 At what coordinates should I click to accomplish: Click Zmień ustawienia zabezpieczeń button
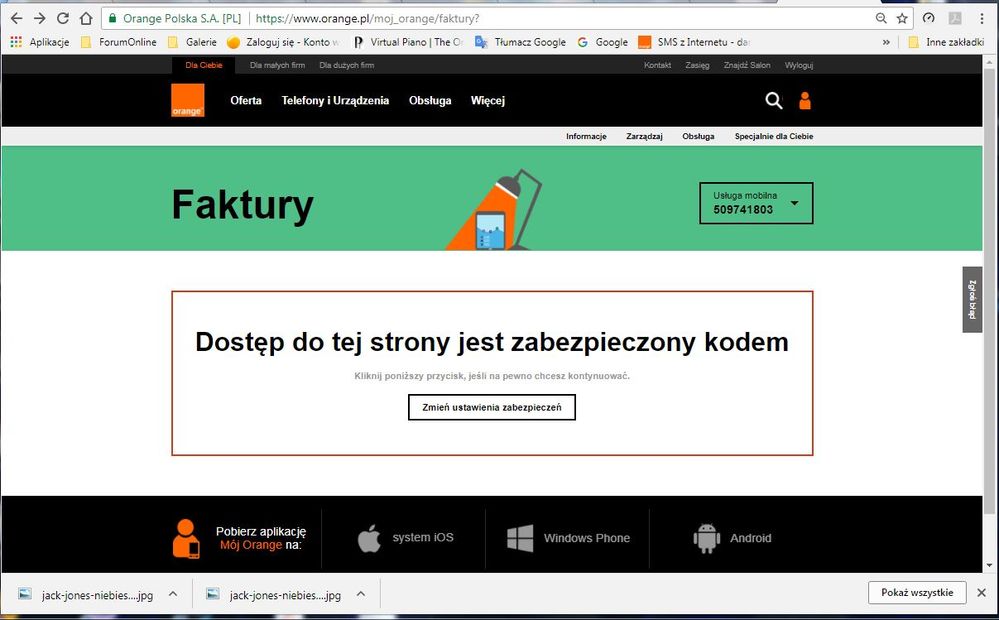coord(491,407)
